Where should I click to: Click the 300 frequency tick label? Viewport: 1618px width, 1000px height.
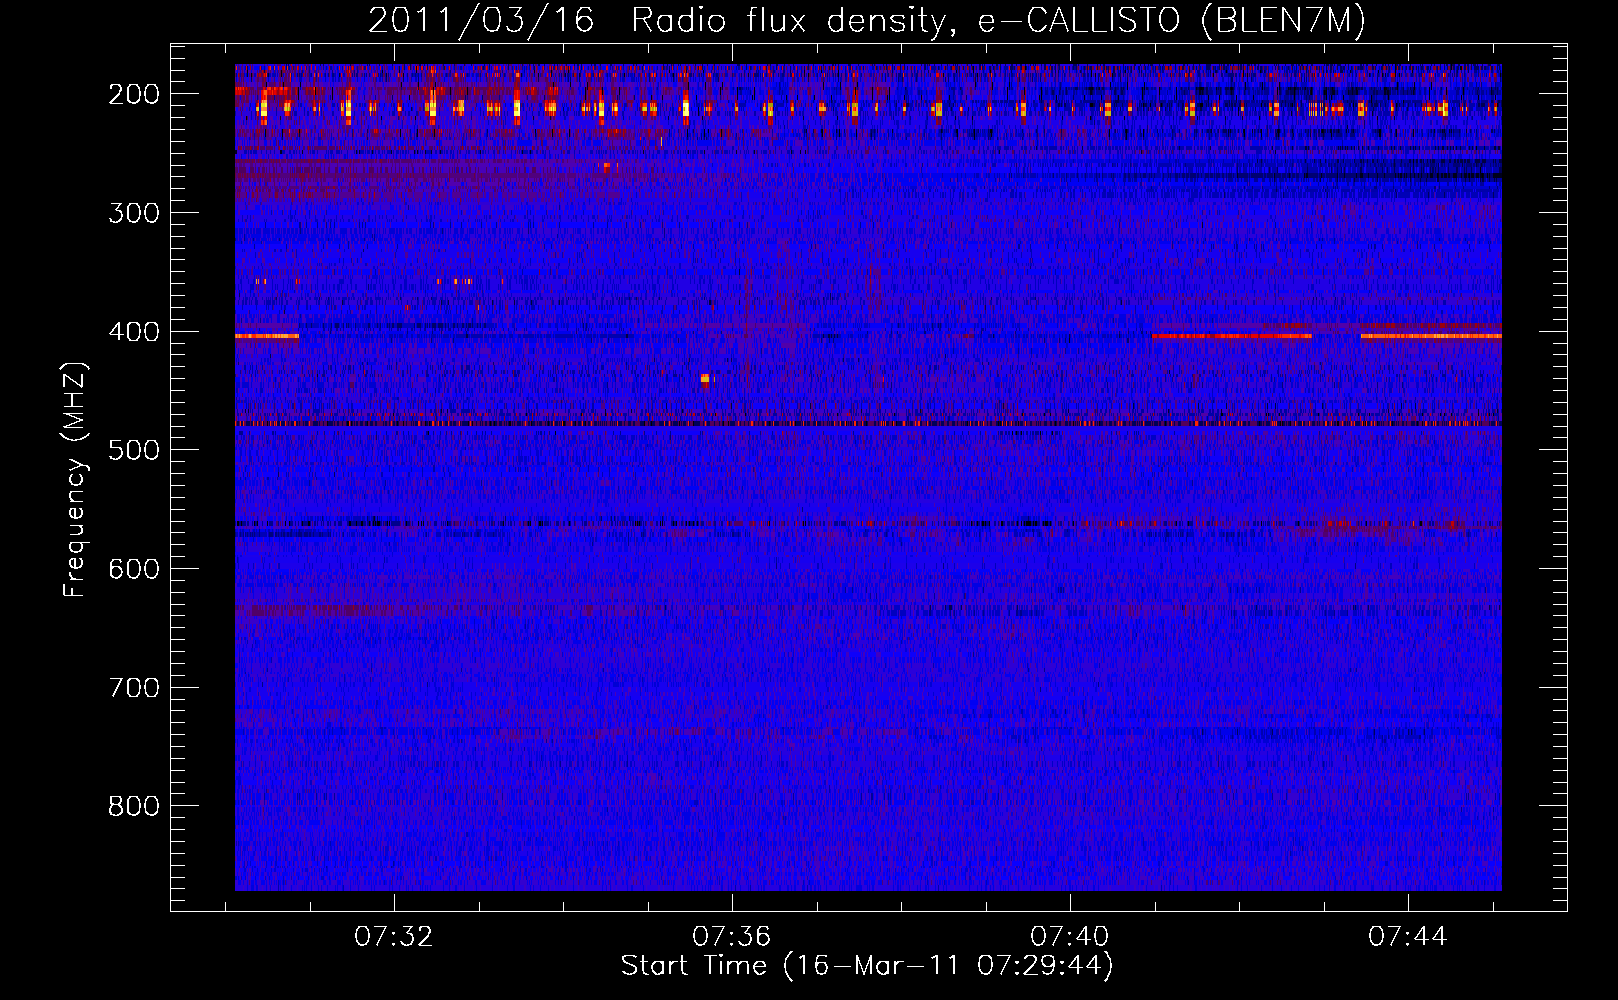[134, 213]
